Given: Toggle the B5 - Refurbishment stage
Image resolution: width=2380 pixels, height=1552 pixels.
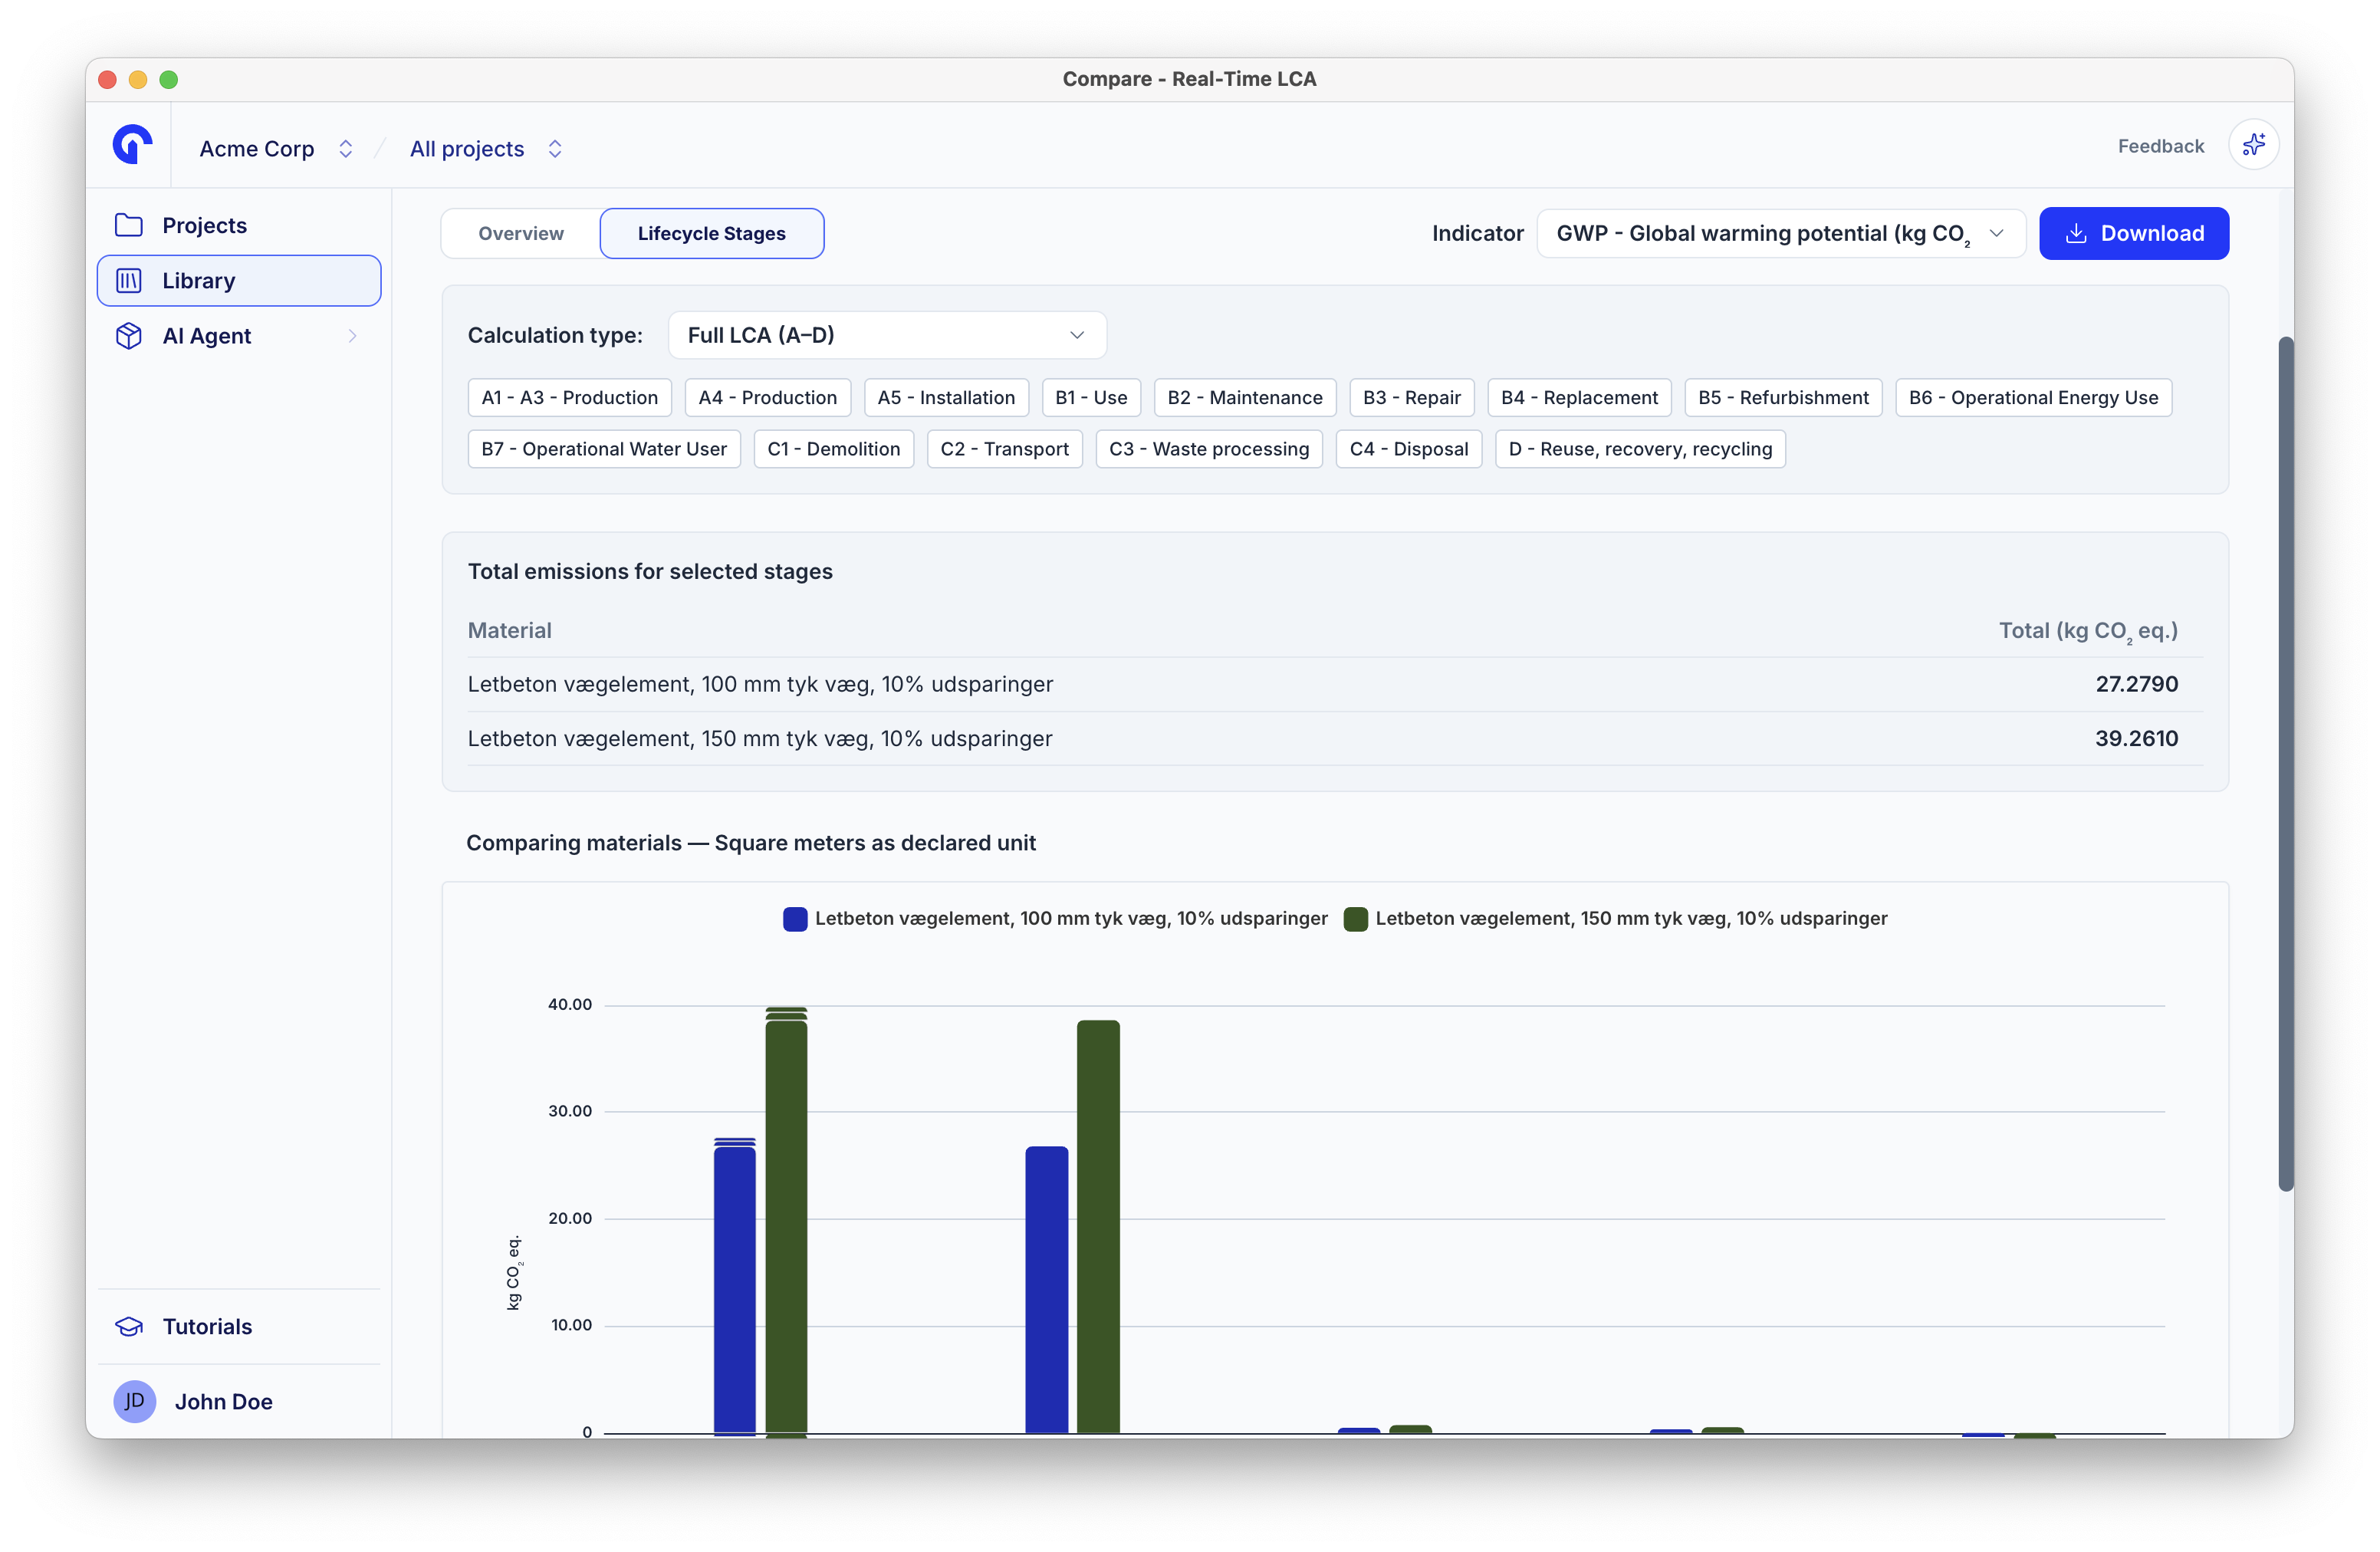Looking at the screenshot, I should point(1783,397).
